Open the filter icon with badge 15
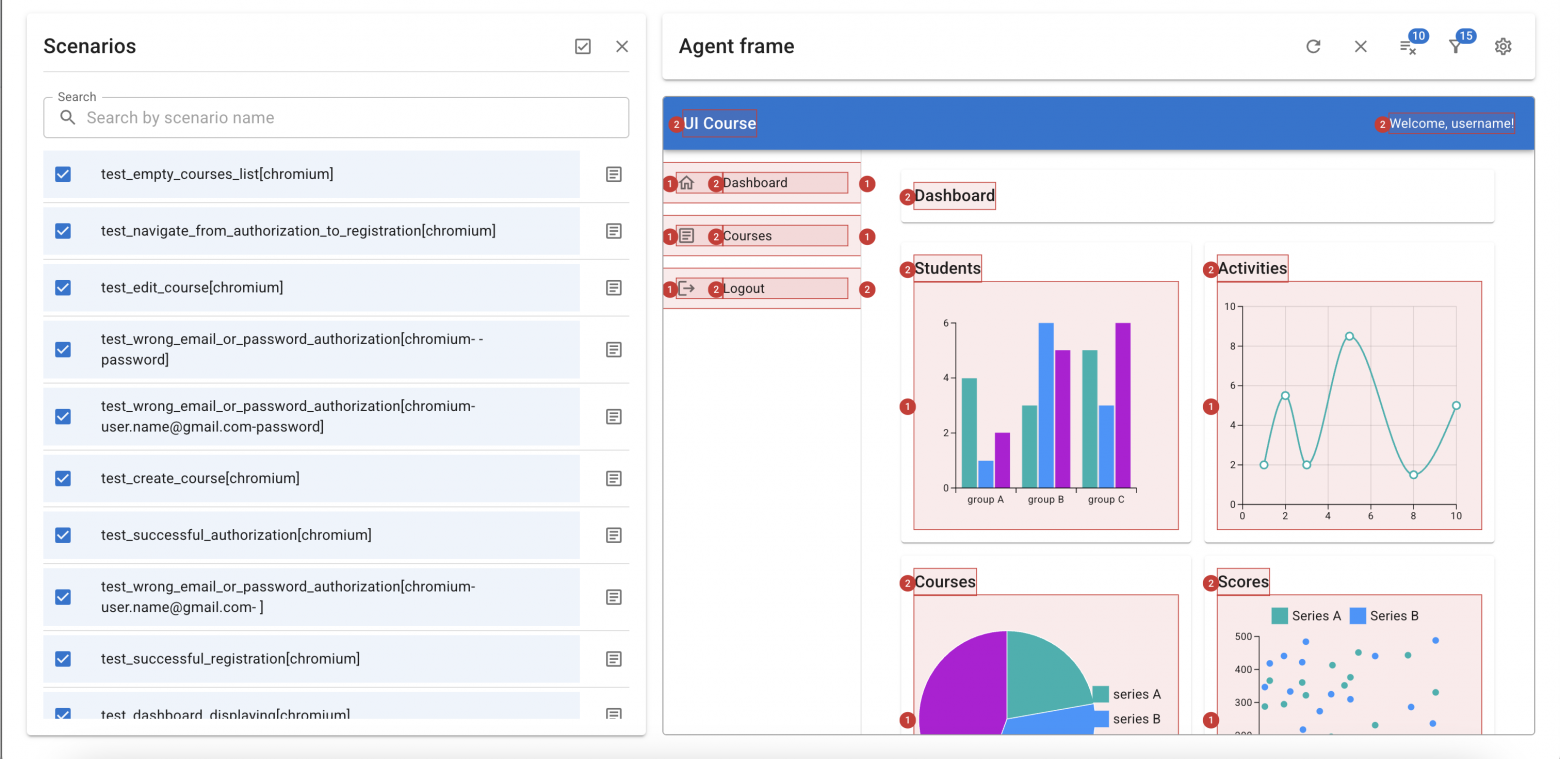Image resolution: width=1560 pixels, height=759 pixels. pyautogui.click(x=1455, y=47)
